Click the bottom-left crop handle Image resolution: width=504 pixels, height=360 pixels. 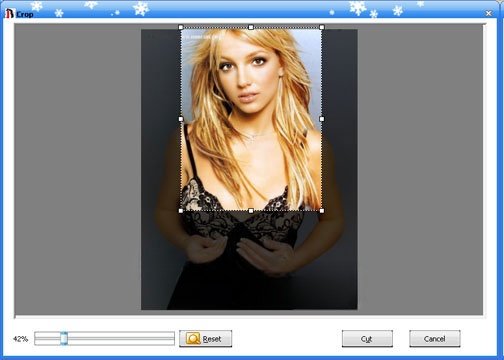pyautogui.click(x=181, y=211)
